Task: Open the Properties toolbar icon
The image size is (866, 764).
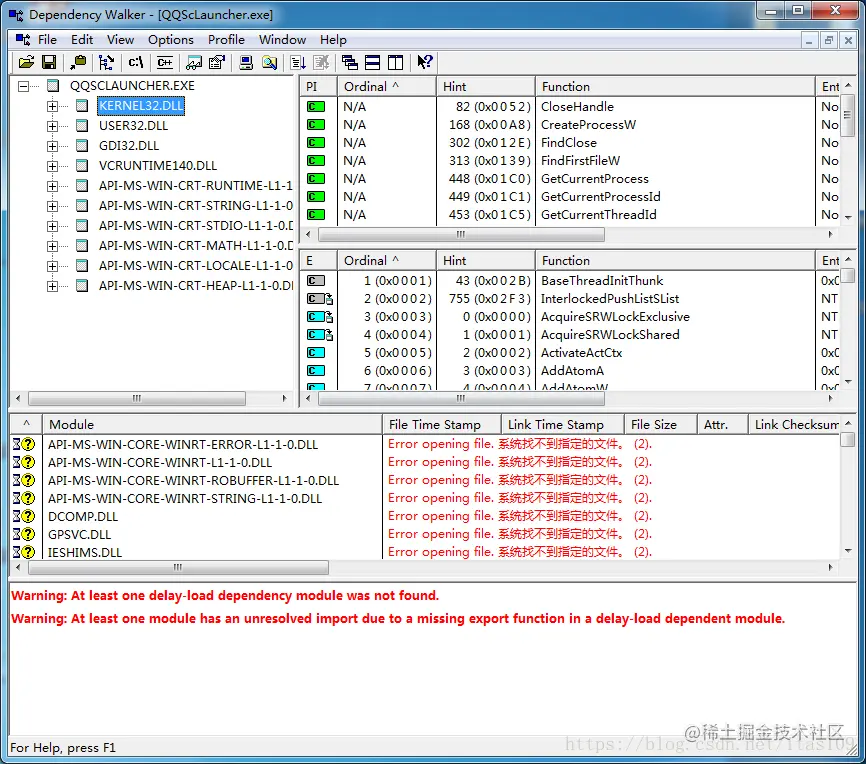Action: tap(217, 62)
